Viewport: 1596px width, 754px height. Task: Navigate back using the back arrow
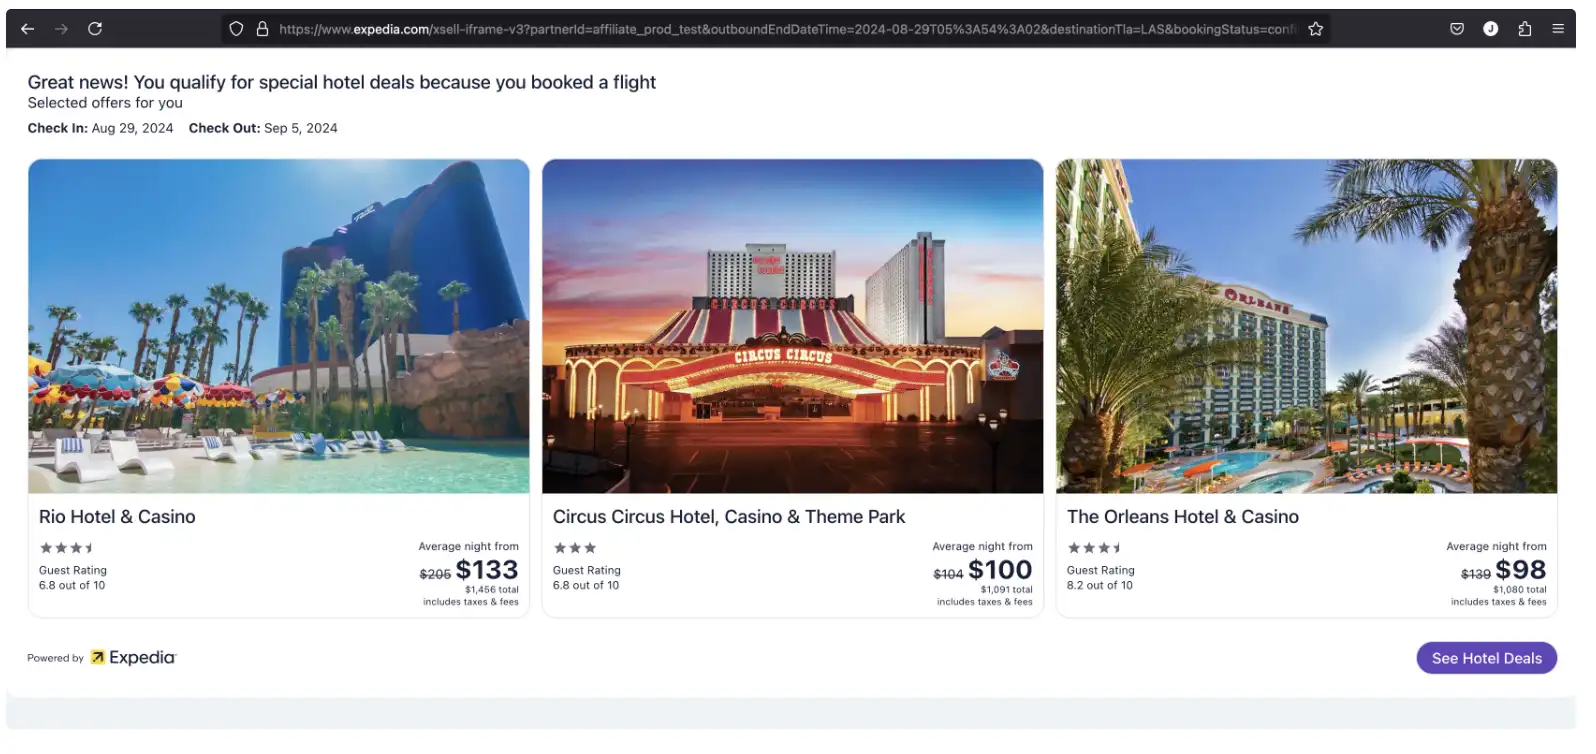tap(27, 28)
